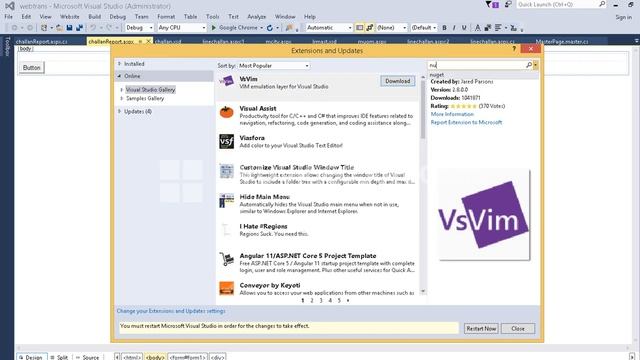Screen dimensions: 640x360
Task: Go to results page 3
Action: (x=321, y=300)
